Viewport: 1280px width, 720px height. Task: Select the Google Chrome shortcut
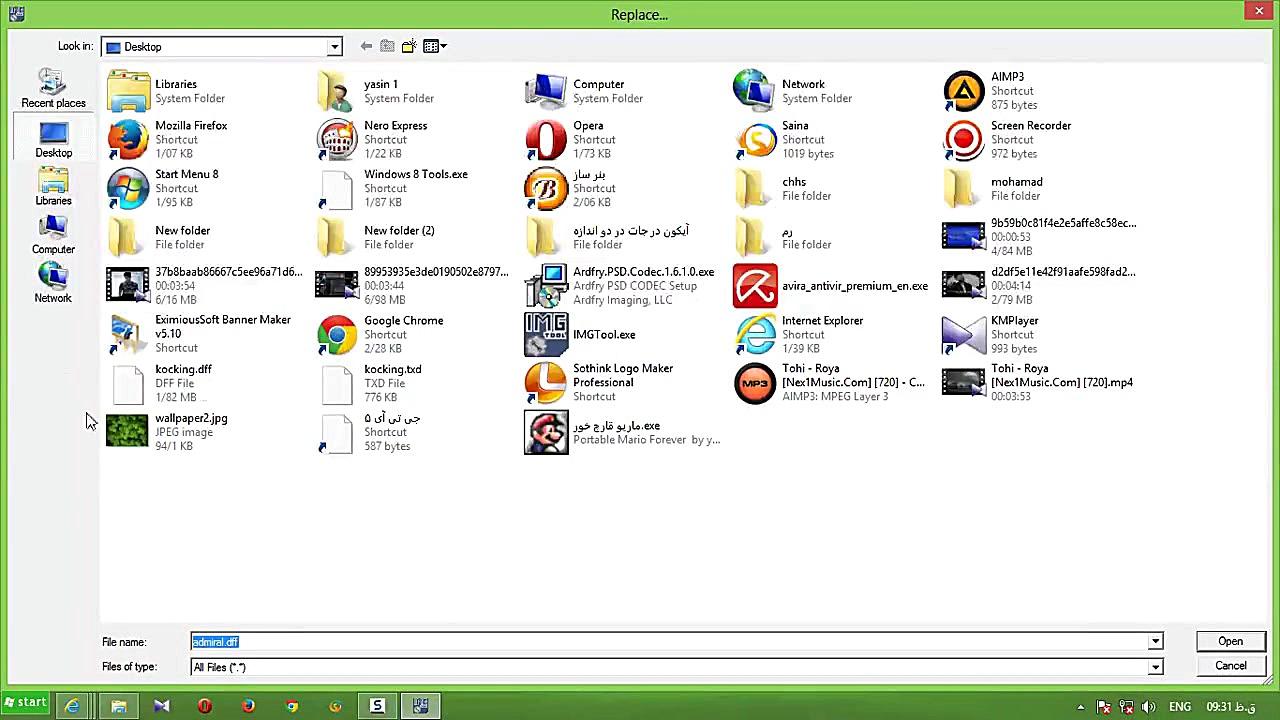tap(380, 334)
